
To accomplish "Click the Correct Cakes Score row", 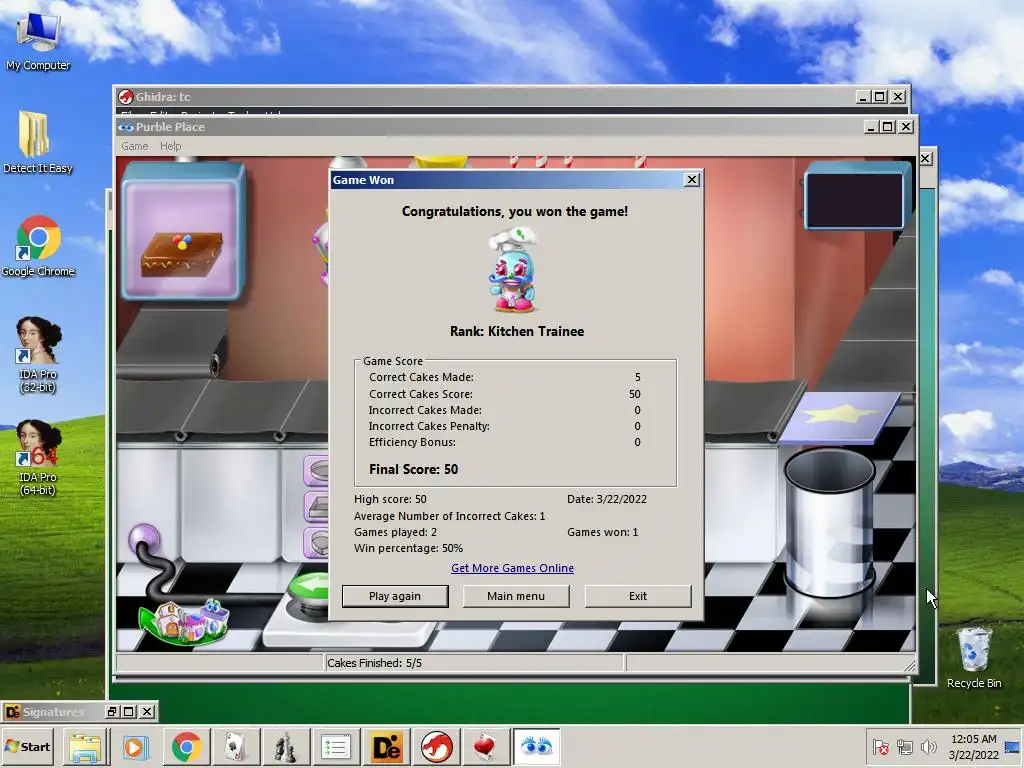I will pyautogui.click(x=505, y=394).
